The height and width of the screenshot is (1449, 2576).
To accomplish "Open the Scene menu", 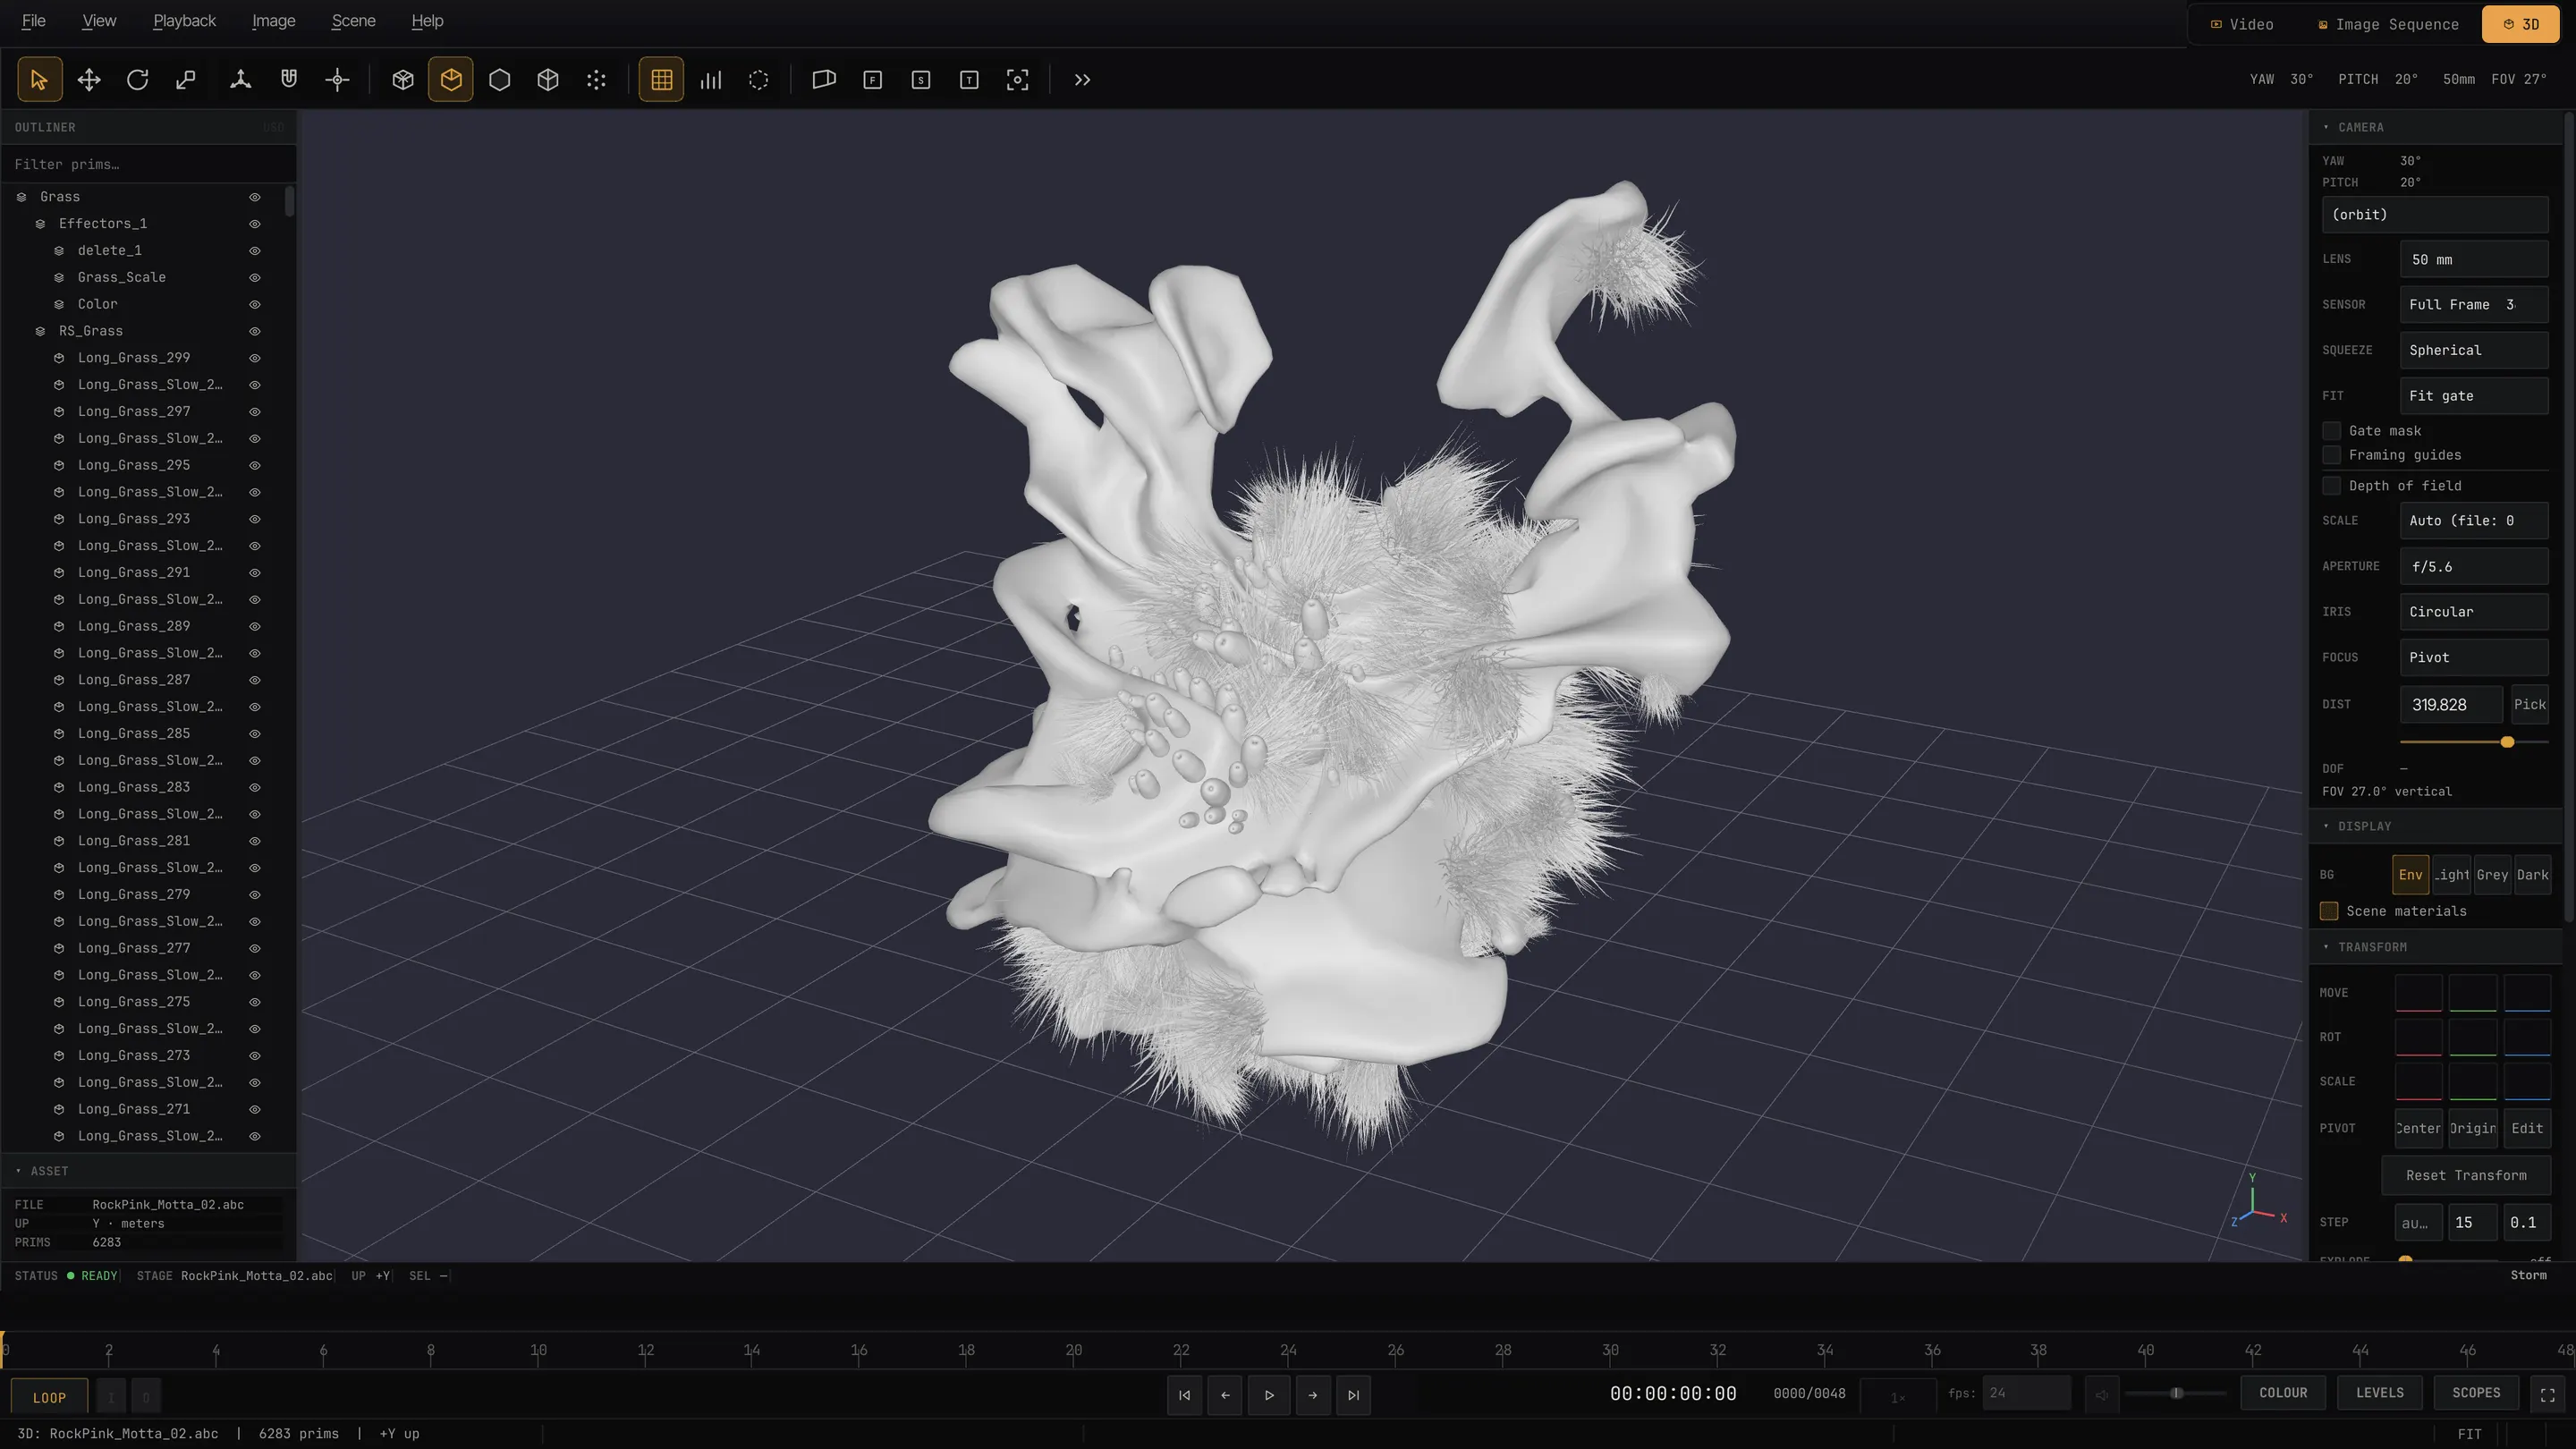I will click(353, 21).
